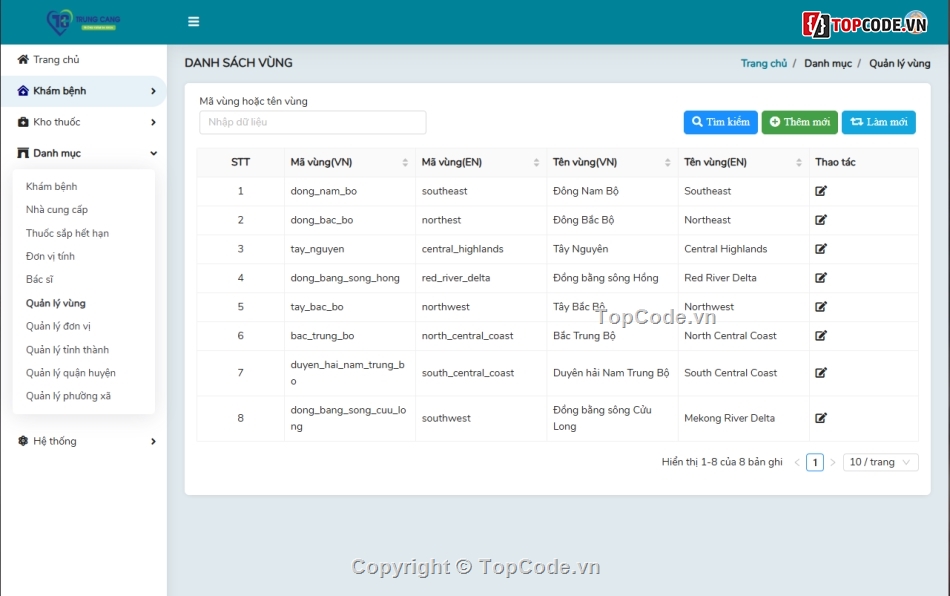Image resolution: width=950 pixels, height=596 pixels.
Task: Go to previous page arrow
Action: click(x=797, y=462)
